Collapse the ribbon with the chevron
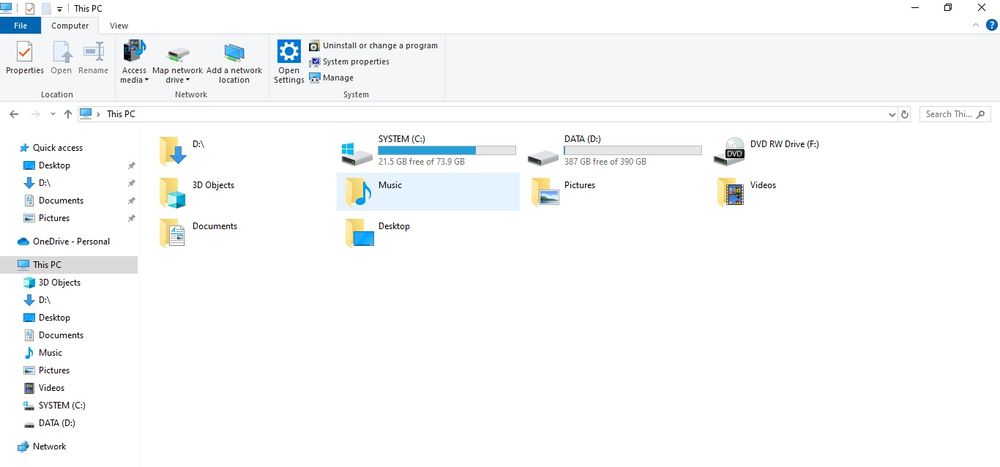Image resolution: width=1000 pixels, height=467 pixels. 976,25
